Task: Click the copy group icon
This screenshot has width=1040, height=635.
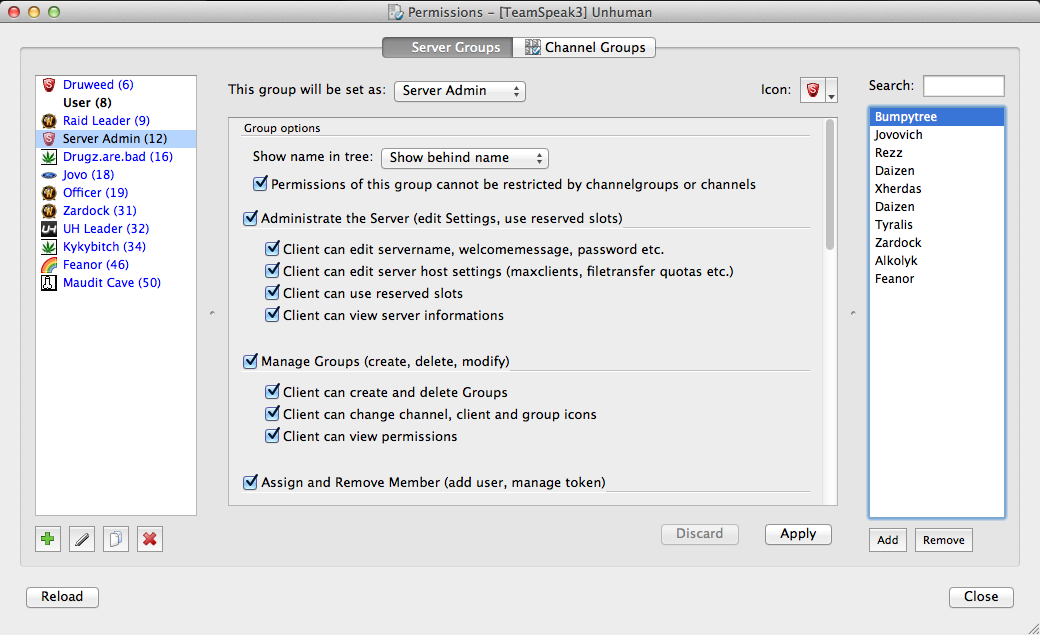Action: (x=115, y=539)
